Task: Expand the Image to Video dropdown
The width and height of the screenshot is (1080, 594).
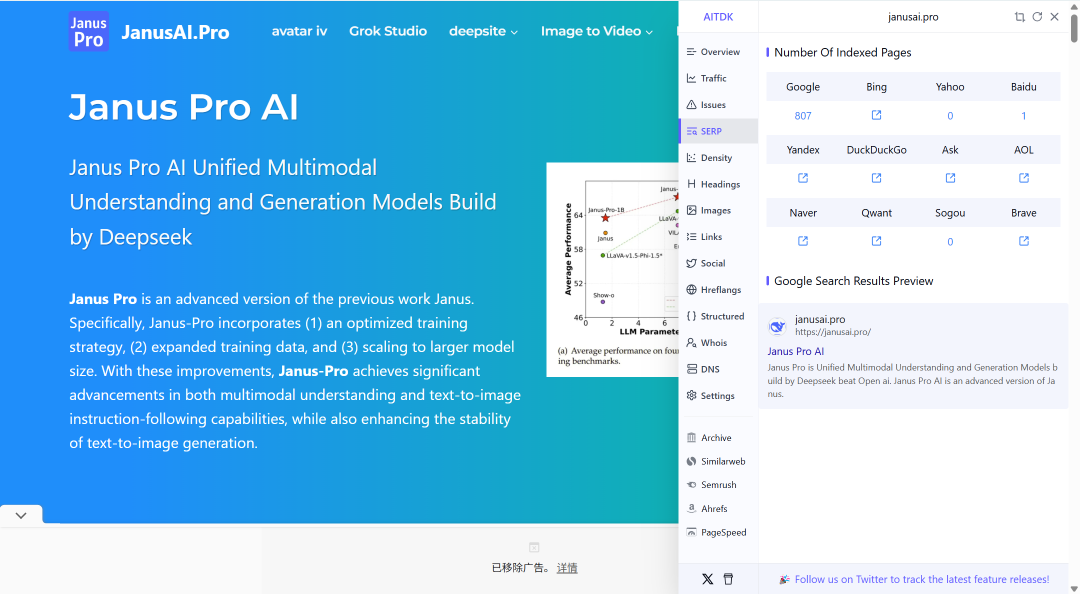Action: point(596,31)
